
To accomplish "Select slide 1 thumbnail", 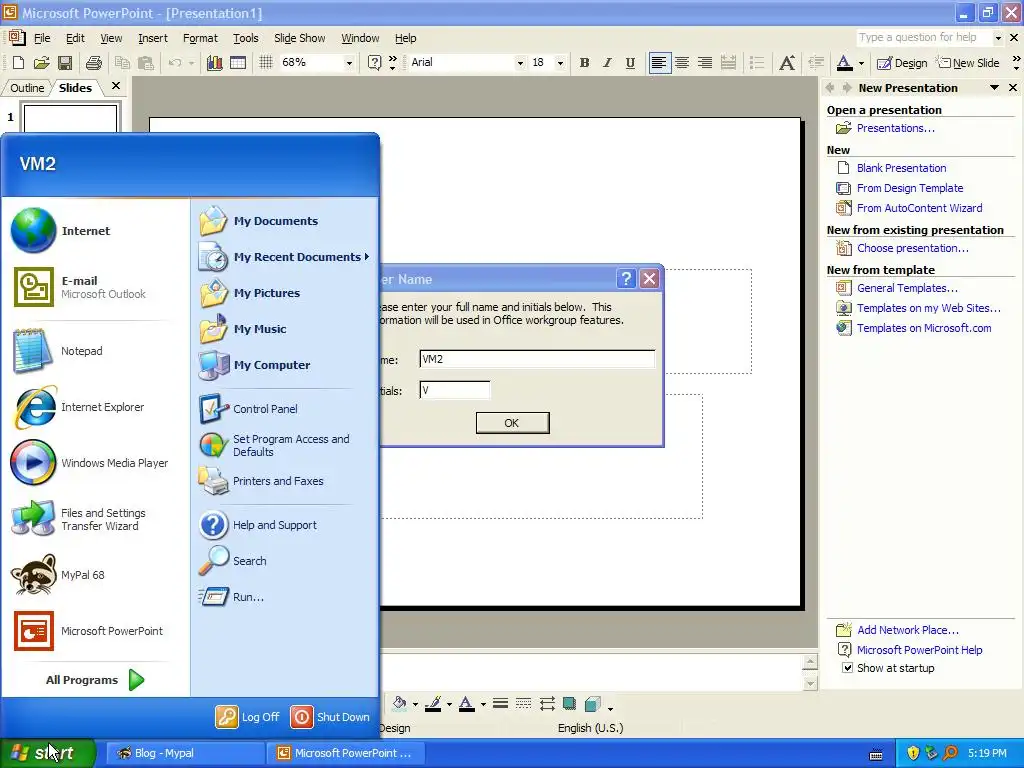I will tap(70, 118).
